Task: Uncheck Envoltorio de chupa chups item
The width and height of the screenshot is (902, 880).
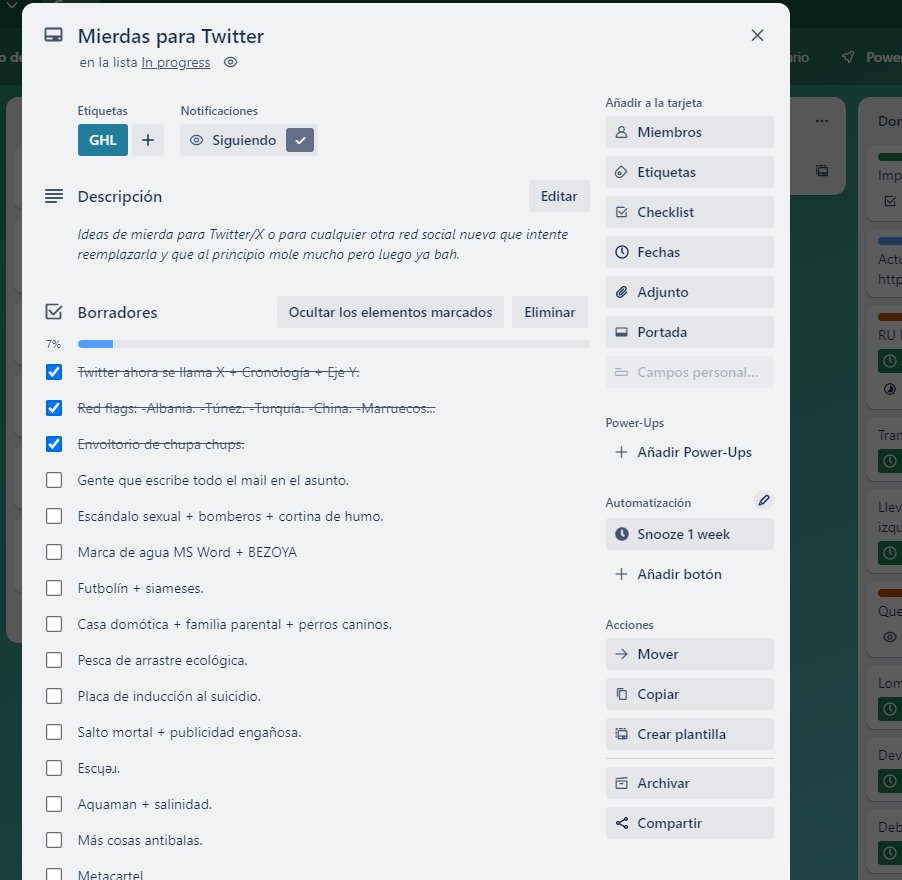Action: [54, 444]
